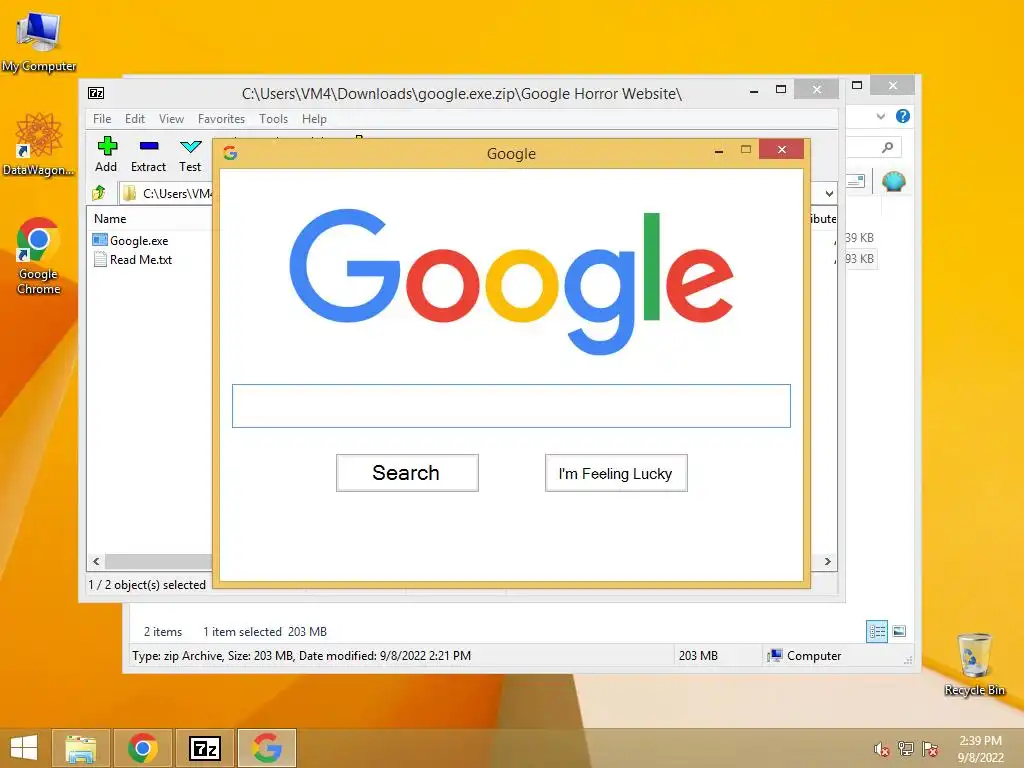Click the clock in the taskbar
The image size is (1024, 768).
tap(980, 749)
